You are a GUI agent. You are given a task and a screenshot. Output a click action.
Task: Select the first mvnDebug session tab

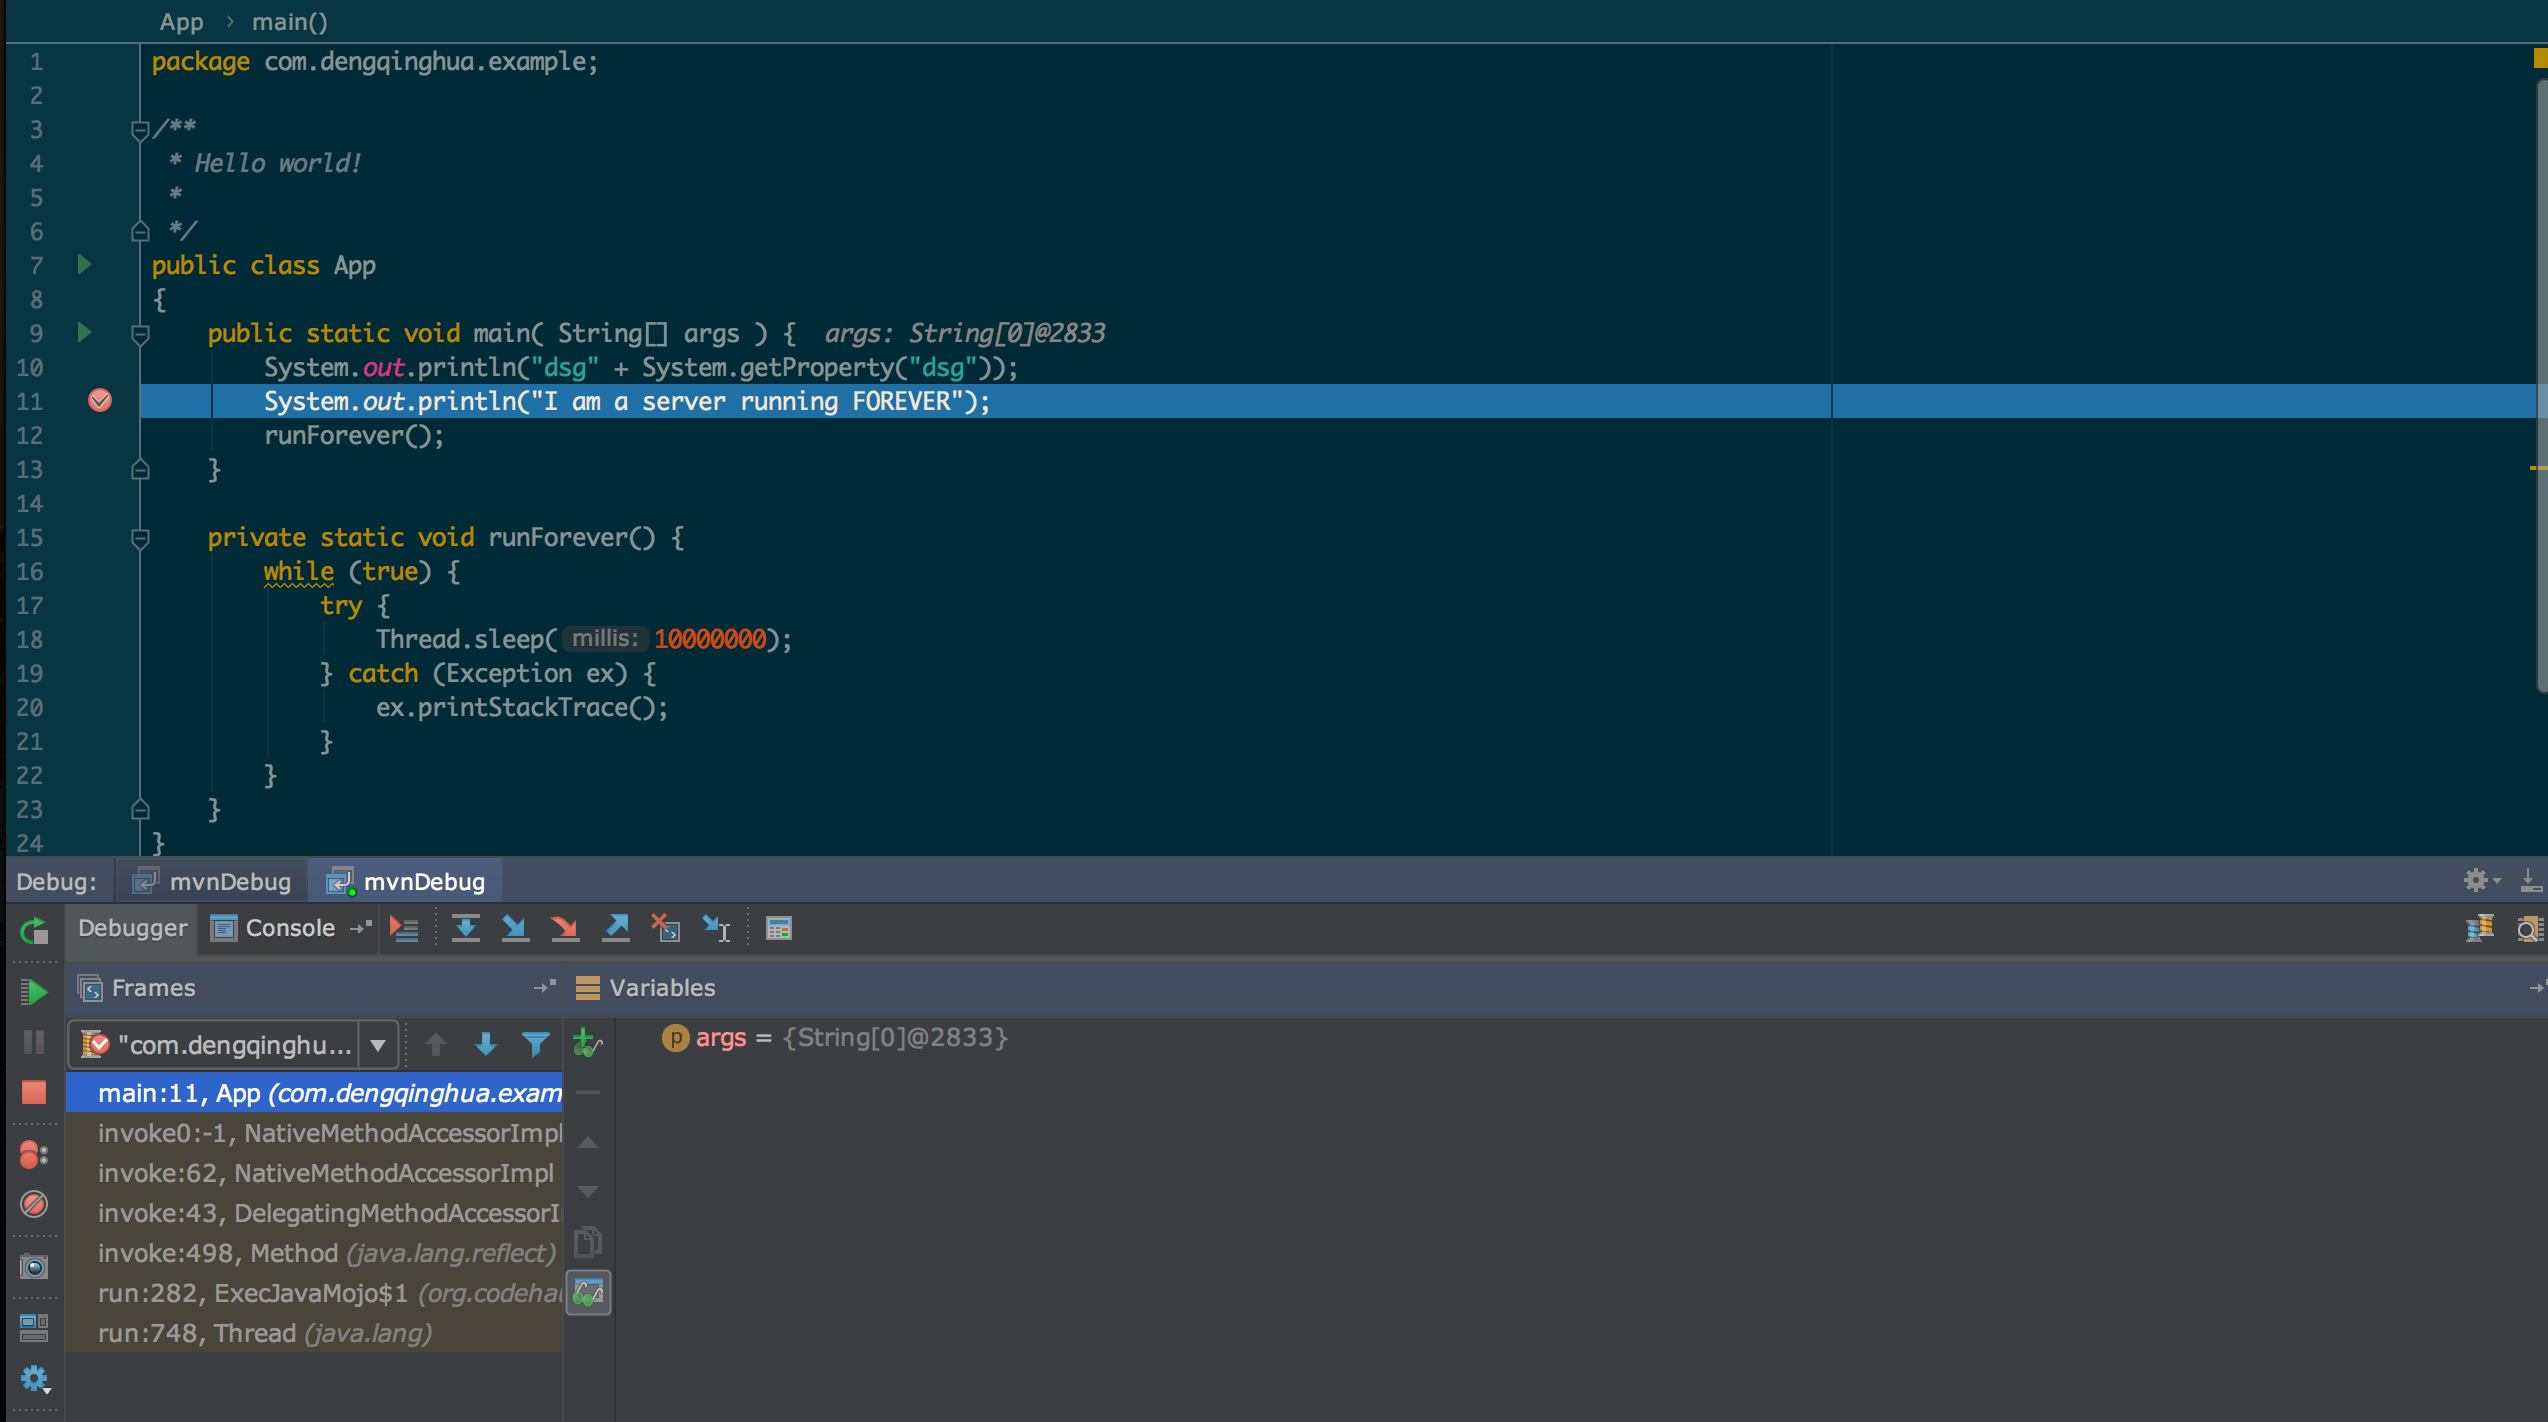tap(212, 881)
